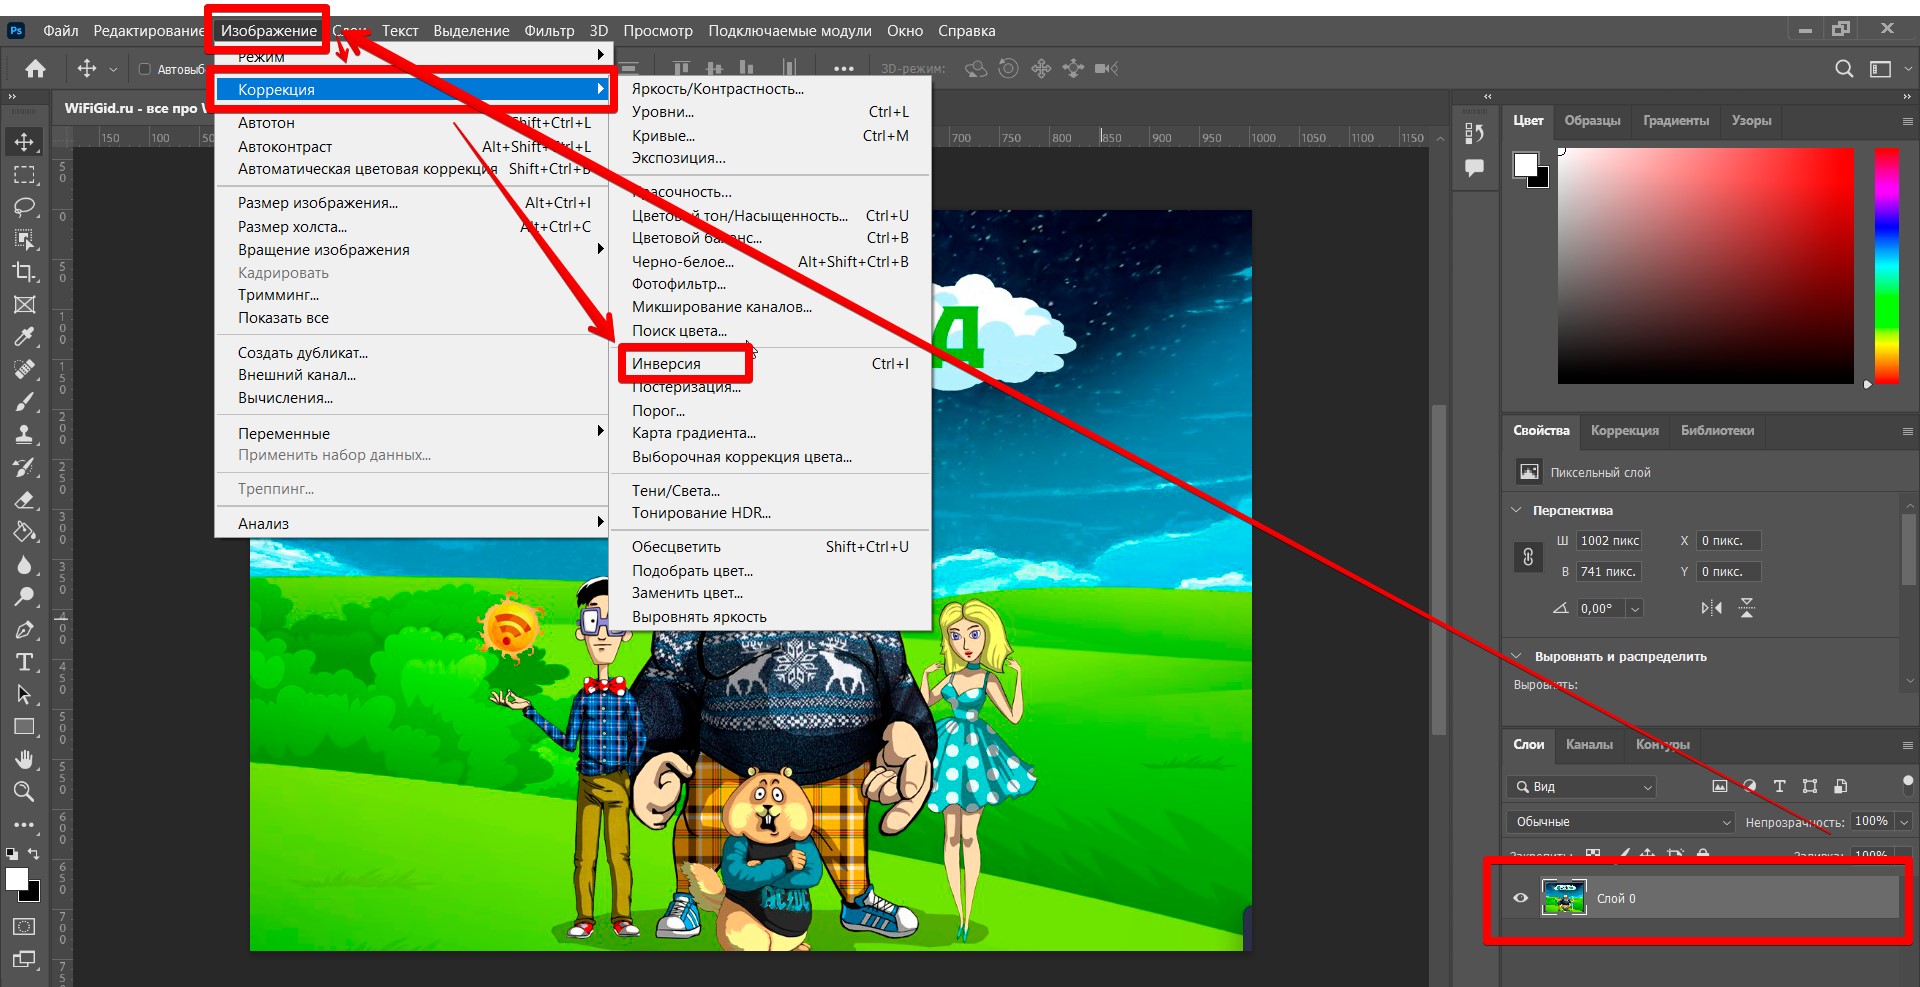Viewport: 1920px width, 987px height.
Task: Open the Edit Toolbar three-dots button
Action: [x=24, y=825]
